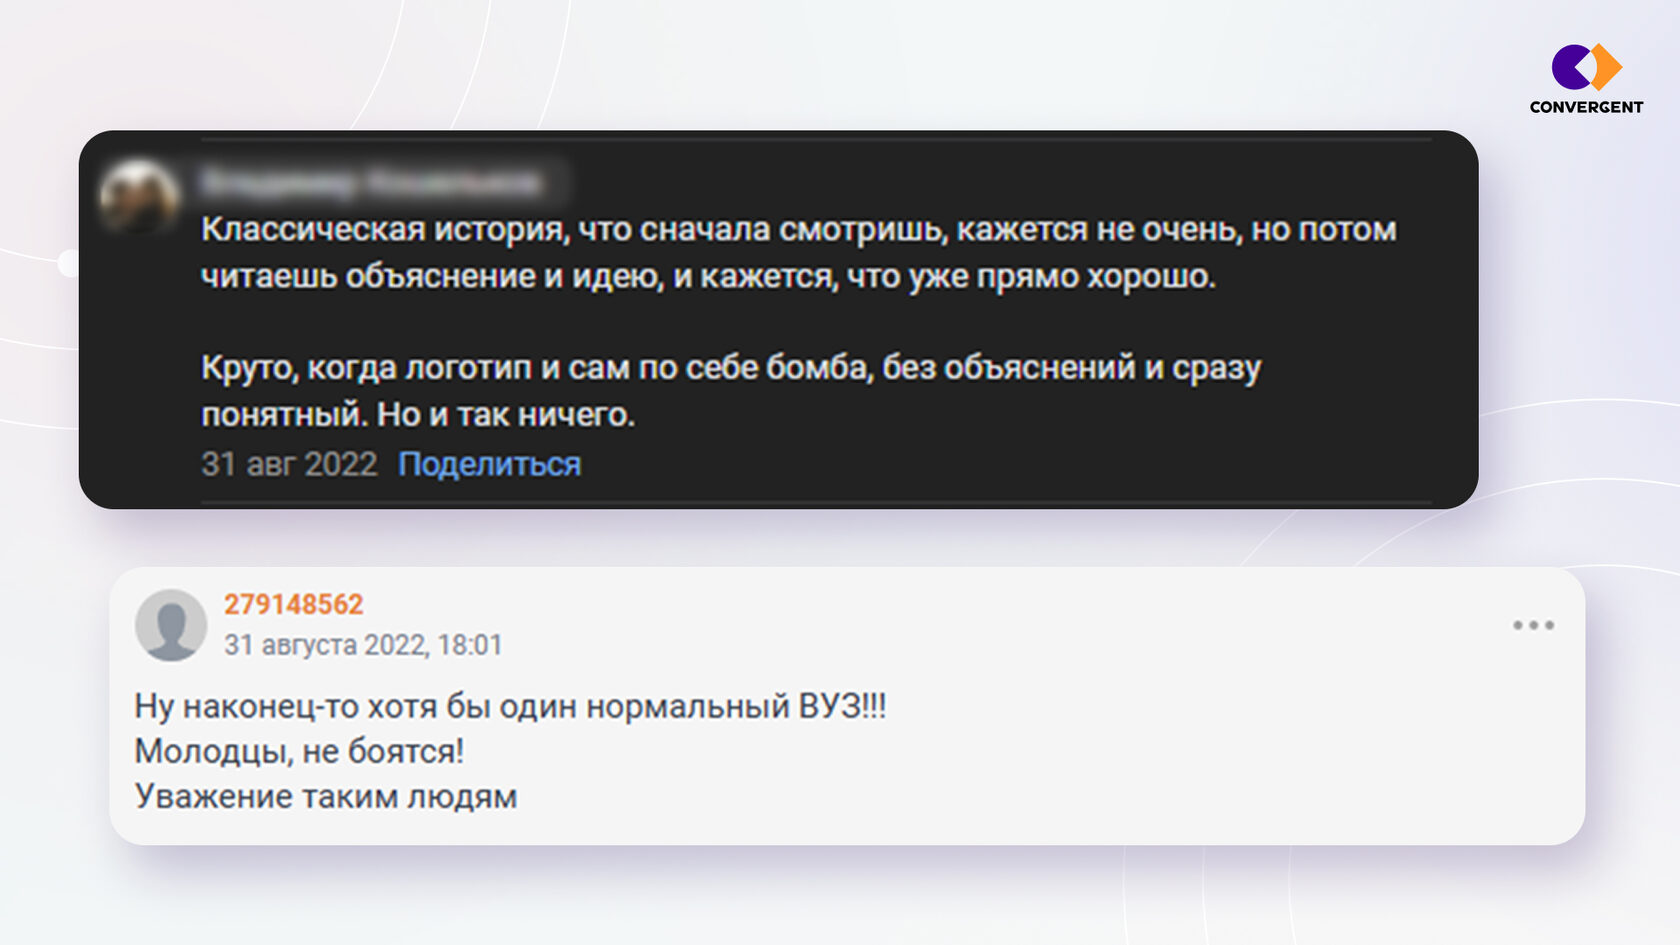Viewport: 1680px width, 945px height.
Task: Click the timestamp 31 авг 2022 on the dark comment
Action: coord(288,463)
